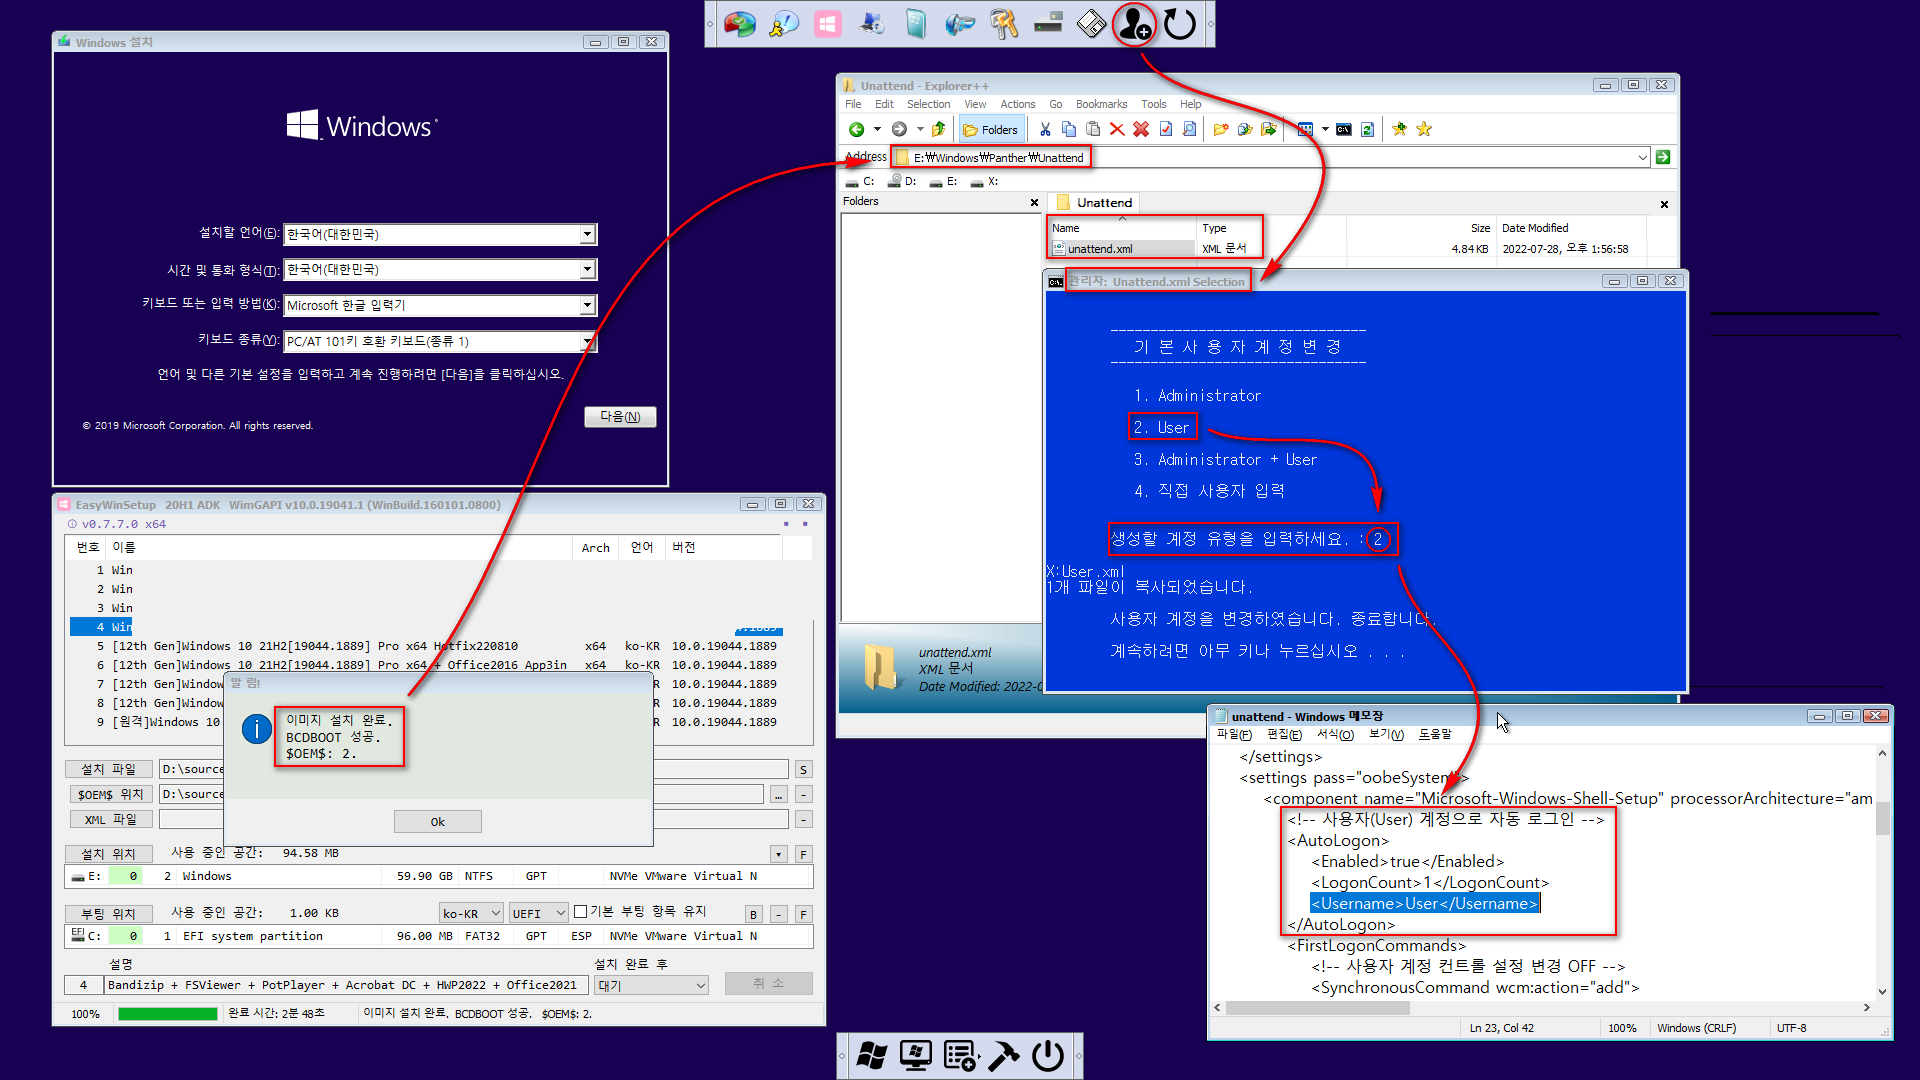Open the 편집(E) menu in Notepad
Image resolution: width=1920 pixels, height=1080 pixels.
(1284, 734)
